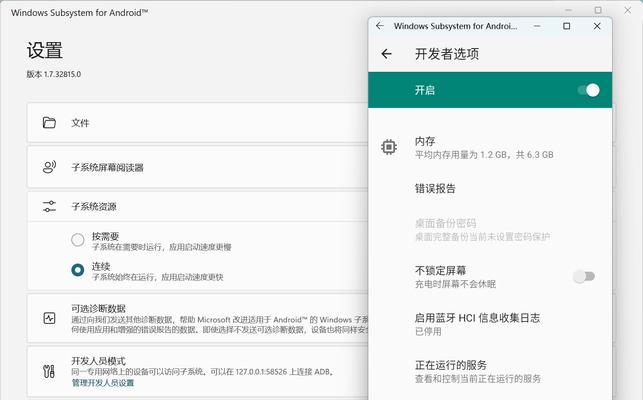643x400 pixels.
Task: Click the memory chip icon beside 内存
Action: (x=389, y=147)
